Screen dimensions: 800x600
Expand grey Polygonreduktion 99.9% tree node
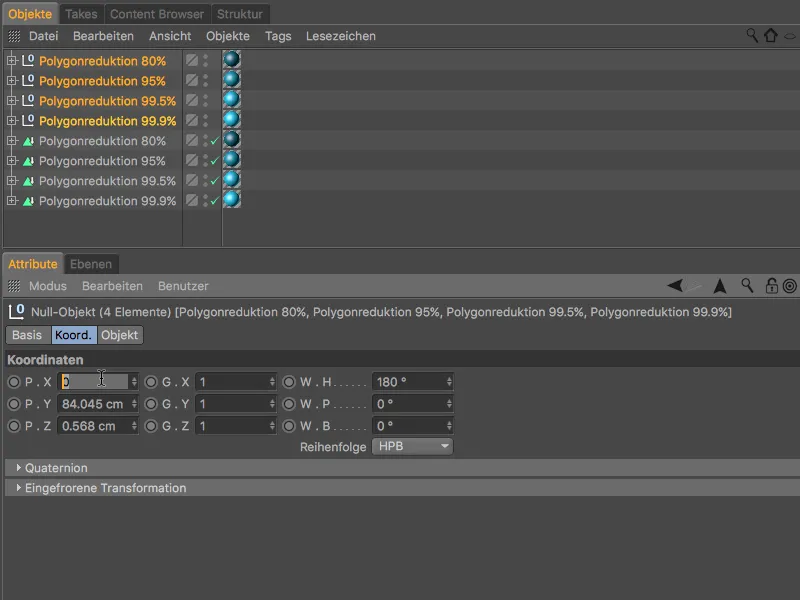12,201
